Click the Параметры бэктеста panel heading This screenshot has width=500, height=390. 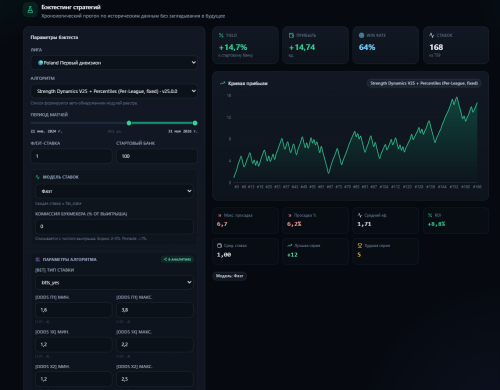click(x=54, y=37)
